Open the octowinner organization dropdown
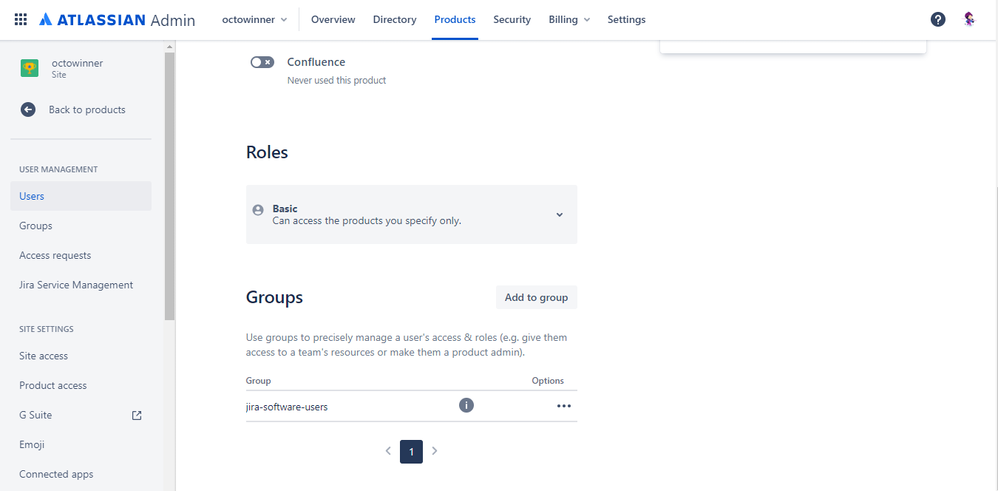The width and height of the screenshot is (998, 491). [255, 20]
